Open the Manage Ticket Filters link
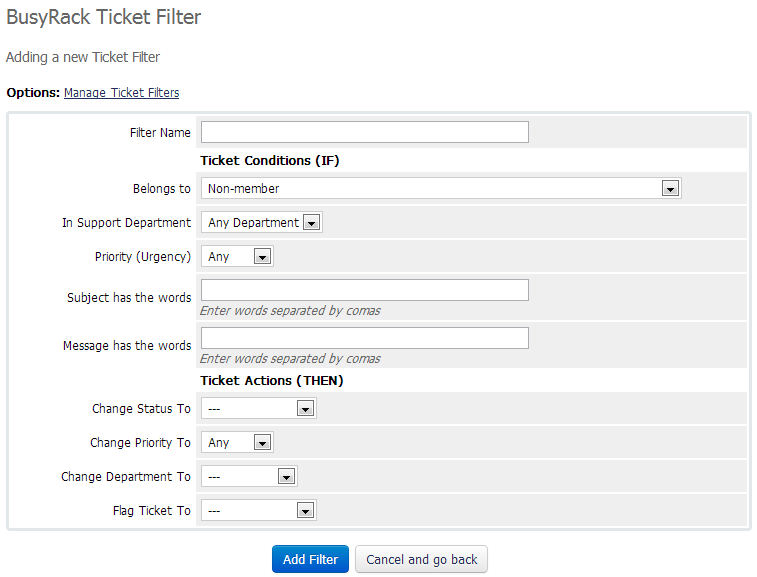The width and height of the screenshot is (757, 577). [121, 93]
